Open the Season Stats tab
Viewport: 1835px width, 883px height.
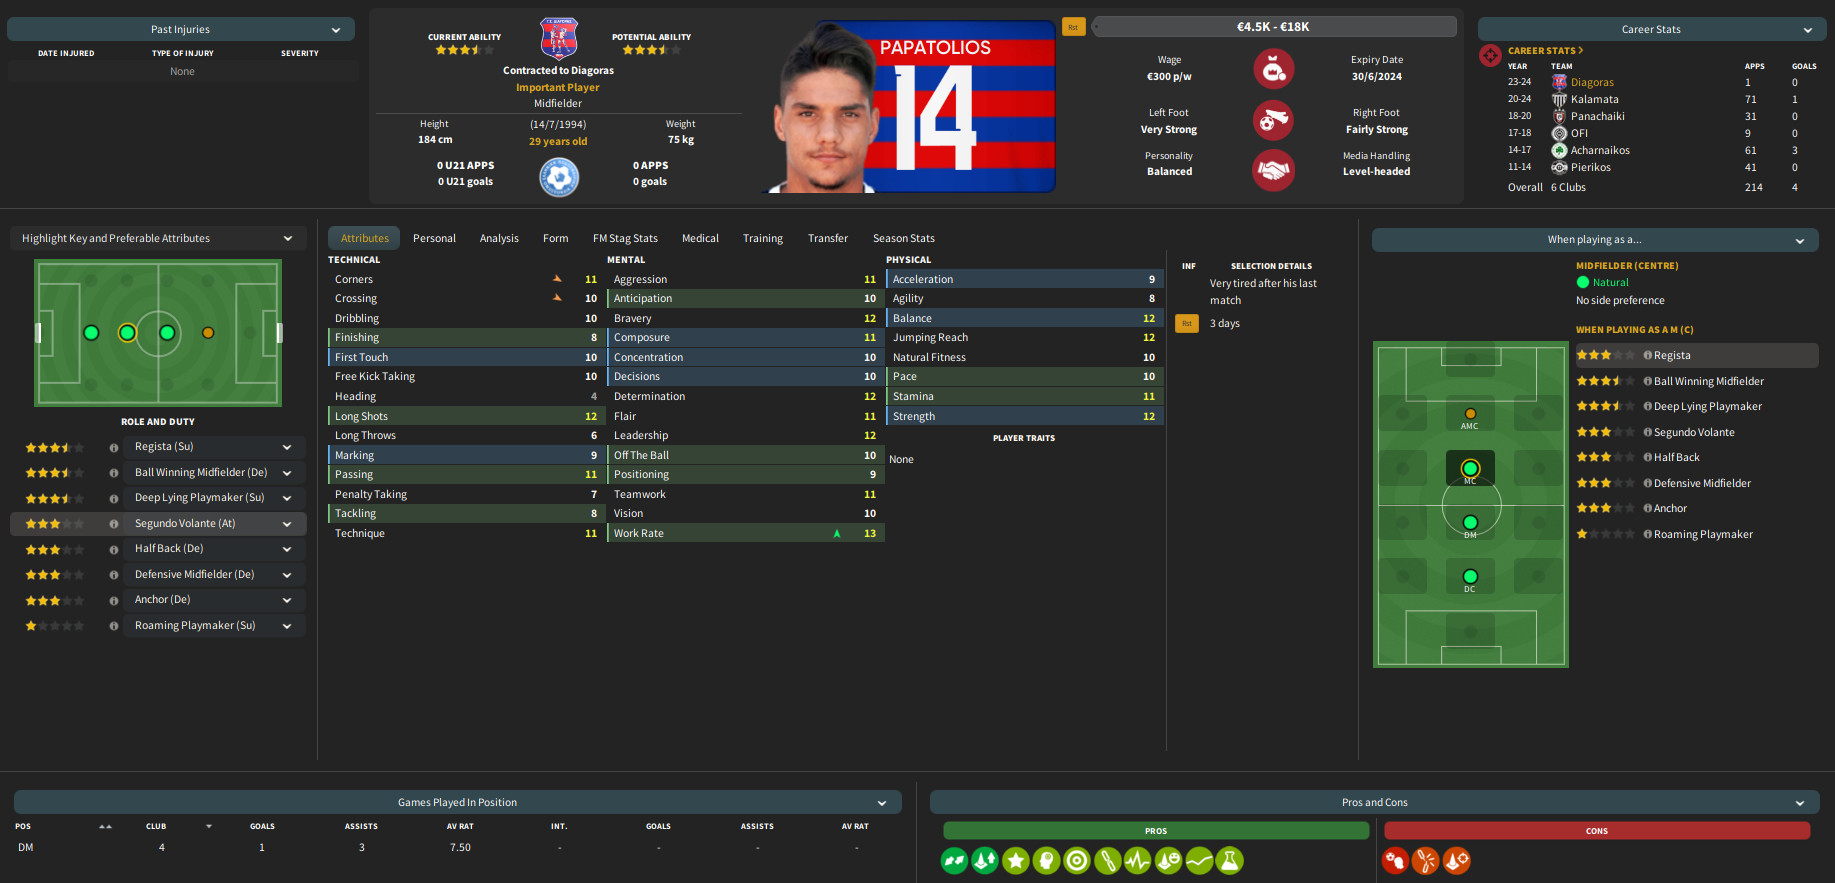click(x=903, y=238)
